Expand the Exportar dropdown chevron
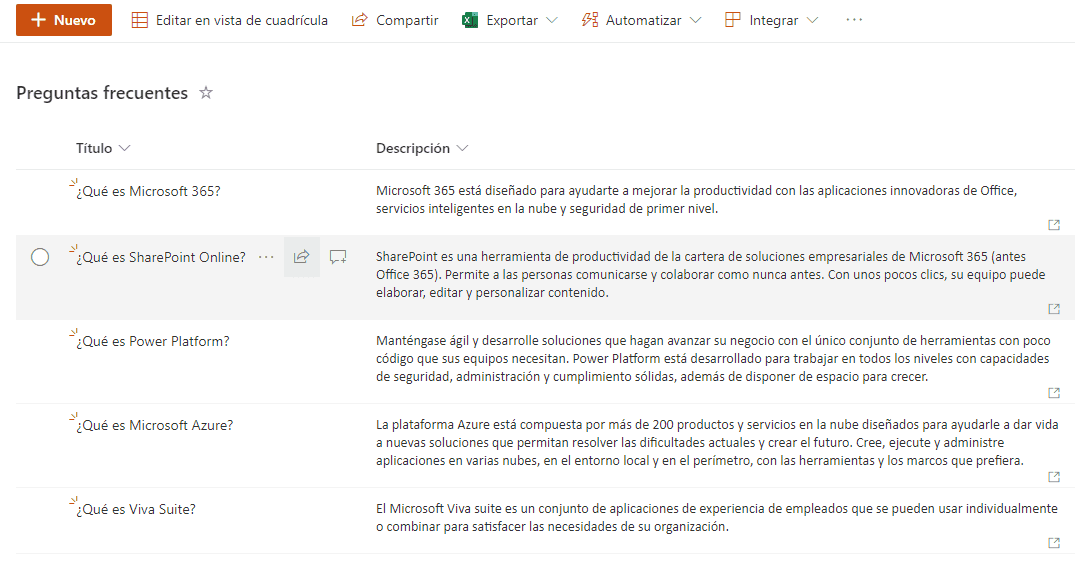The width and height of the screenshot is (1075, 562). [552, 20]
